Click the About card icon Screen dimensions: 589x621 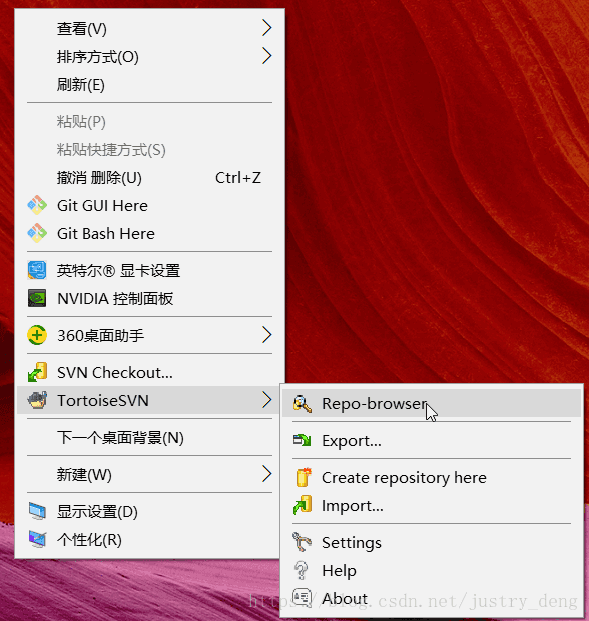point(302,597)
